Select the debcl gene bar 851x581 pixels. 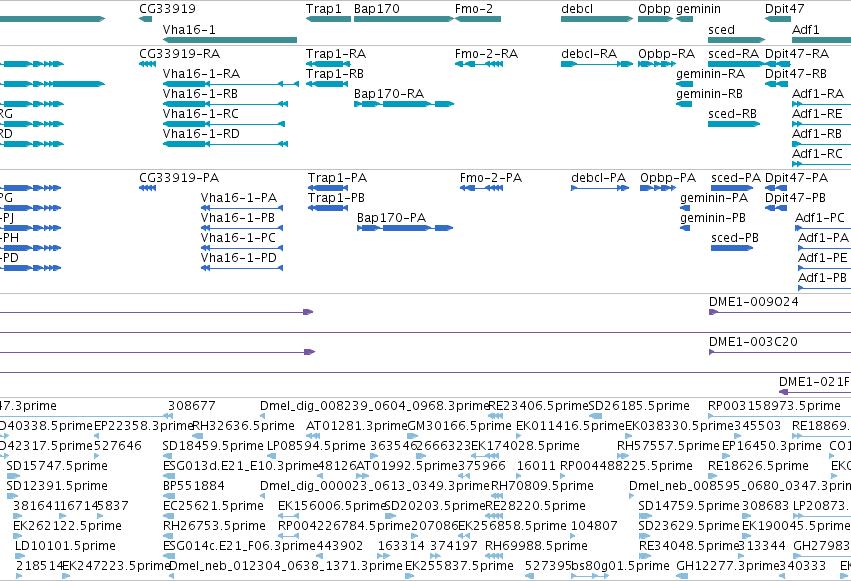[x=597, y=19]
